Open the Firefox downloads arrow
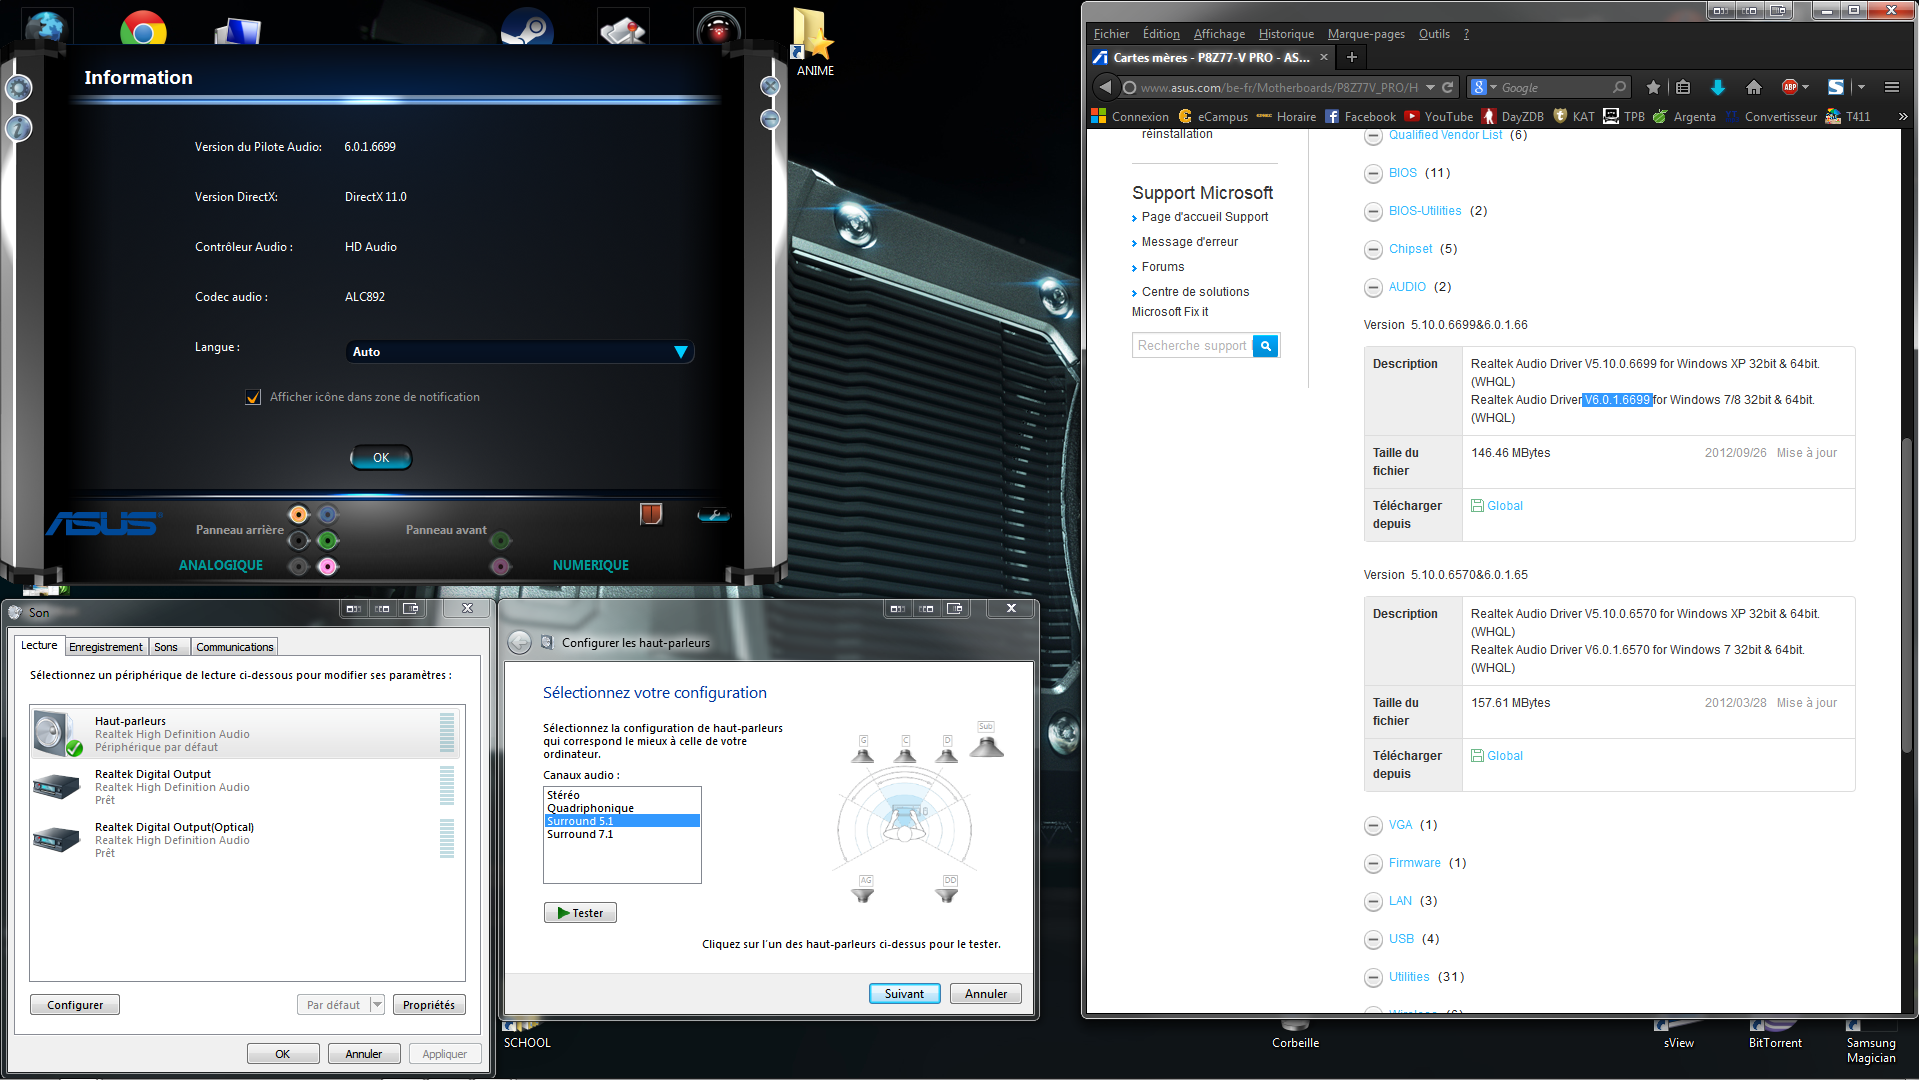Screen dimensions: 1919x1080 pyautogui.click(x=1717, y=88)
